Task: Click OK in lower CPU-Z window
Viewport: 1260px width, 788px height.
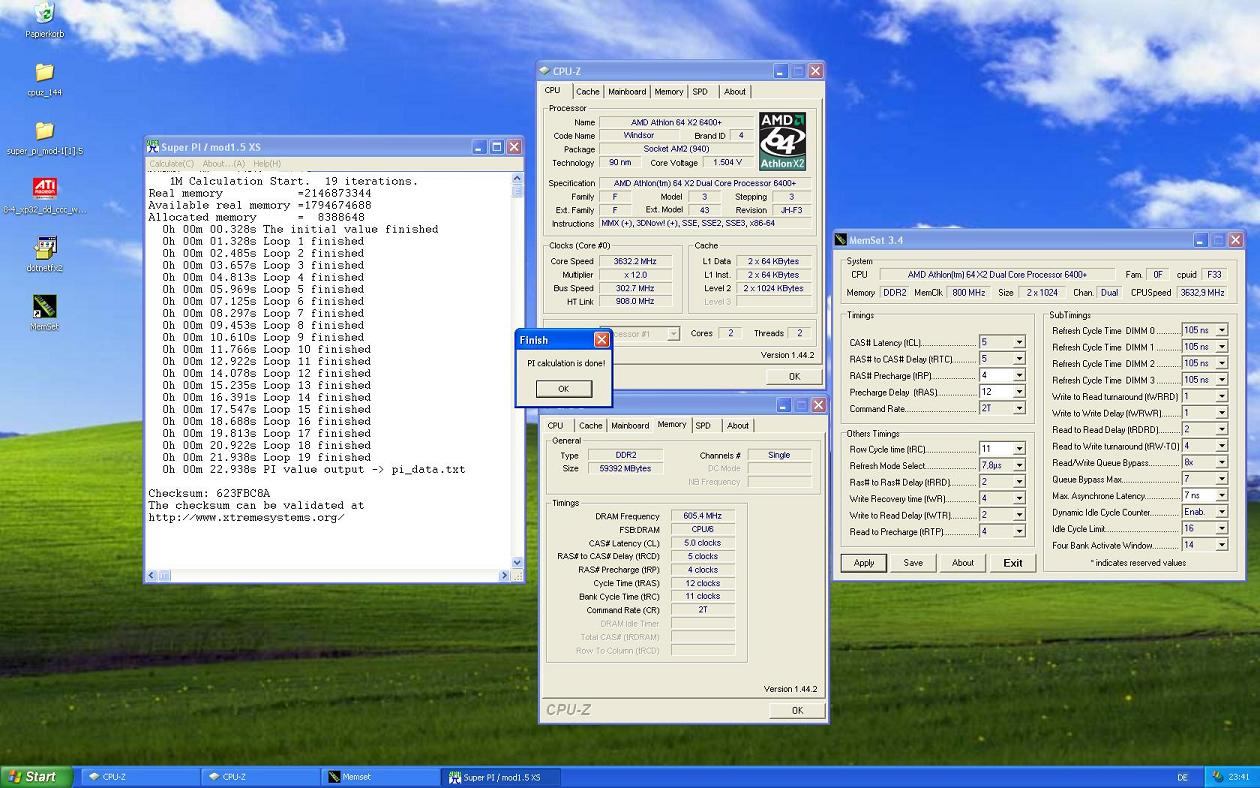Action: [797, 710]
